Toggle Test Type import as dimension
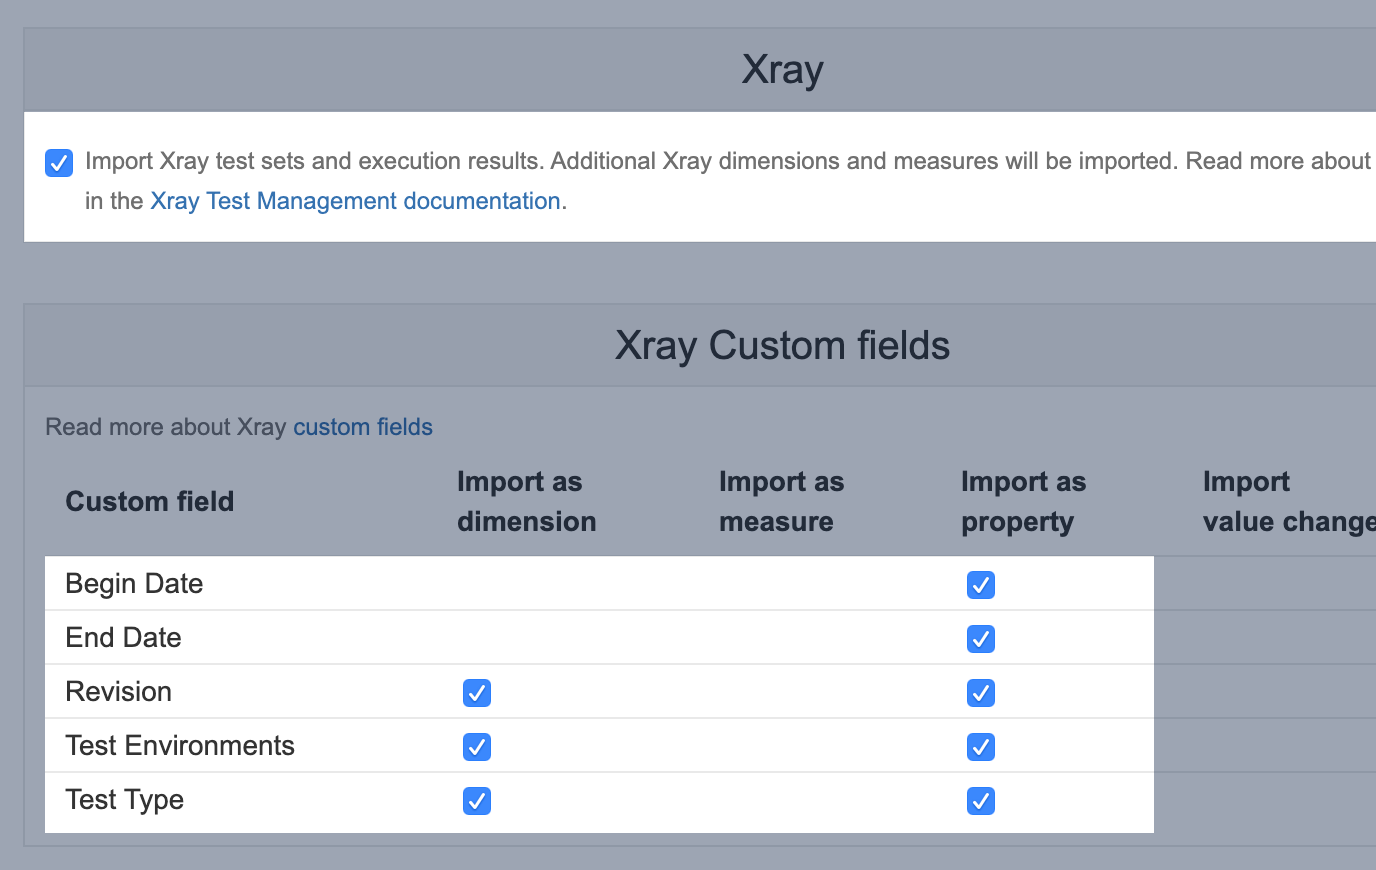This screenshot has height=870, width=1376. pos(477,801)
